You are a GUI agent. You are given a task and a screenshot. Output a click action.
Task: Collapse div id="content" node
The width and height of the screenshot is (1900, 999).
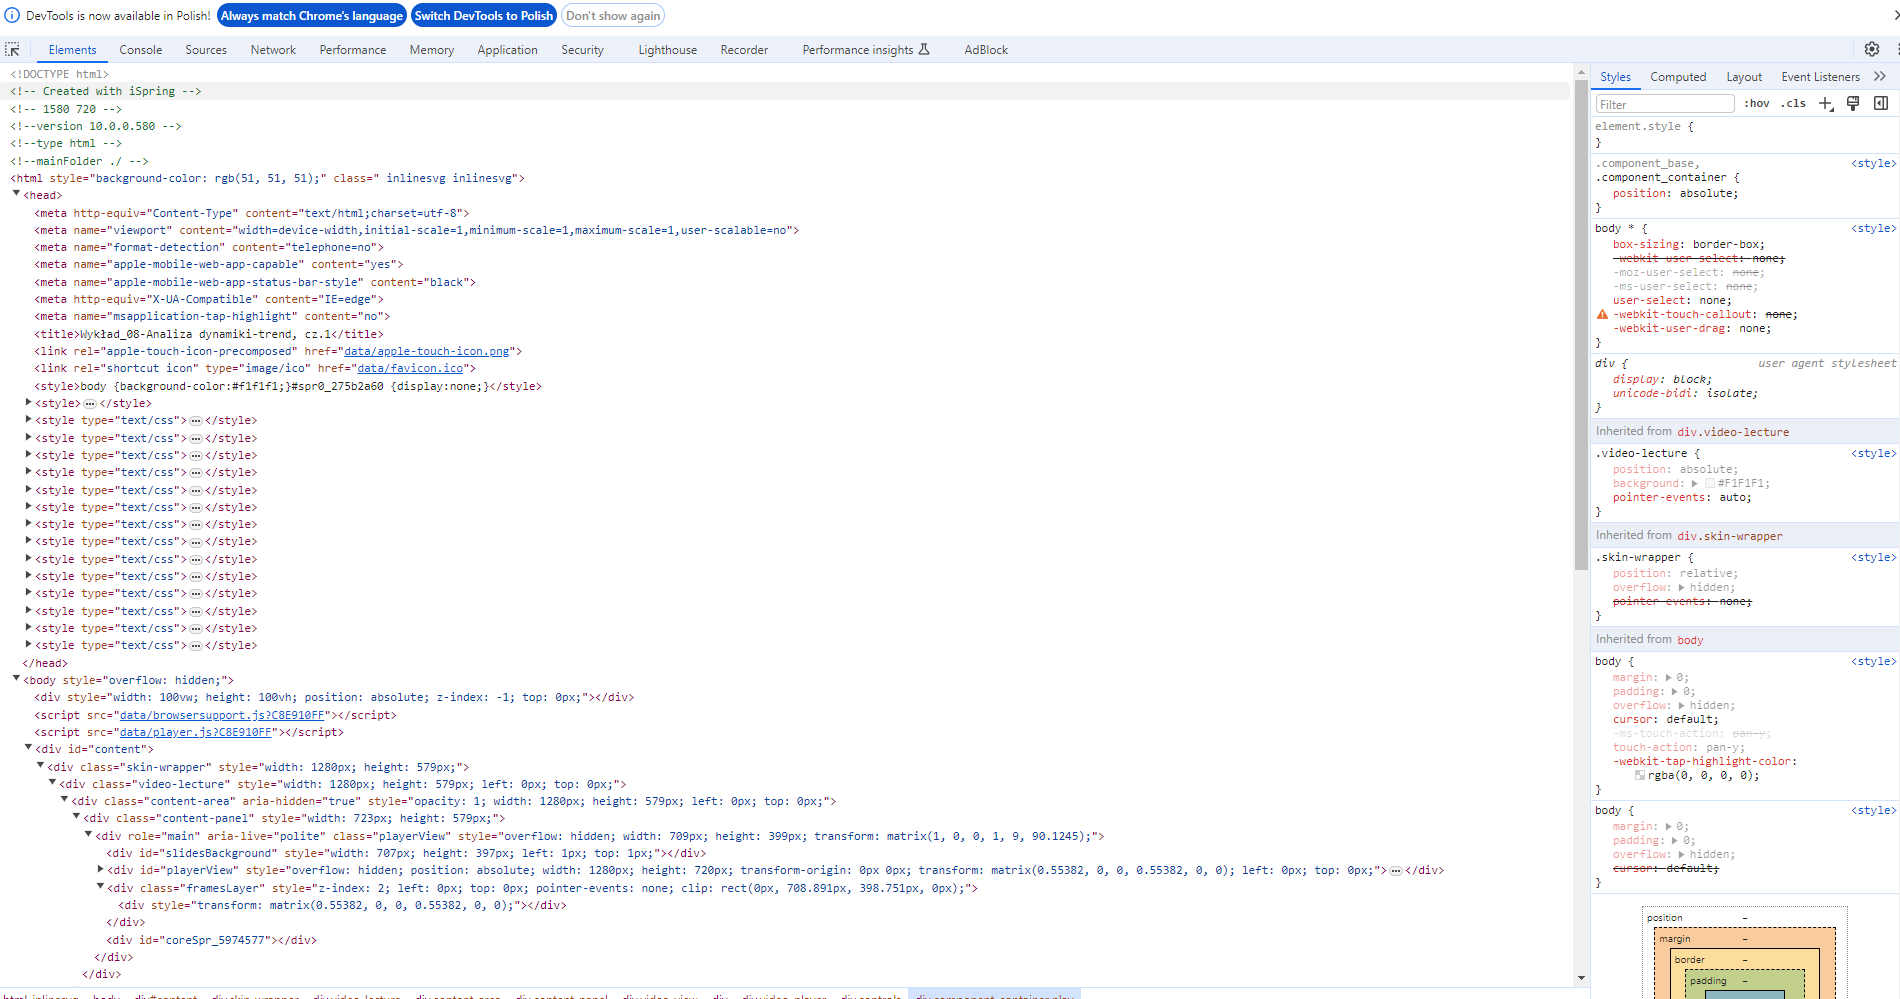28,748
